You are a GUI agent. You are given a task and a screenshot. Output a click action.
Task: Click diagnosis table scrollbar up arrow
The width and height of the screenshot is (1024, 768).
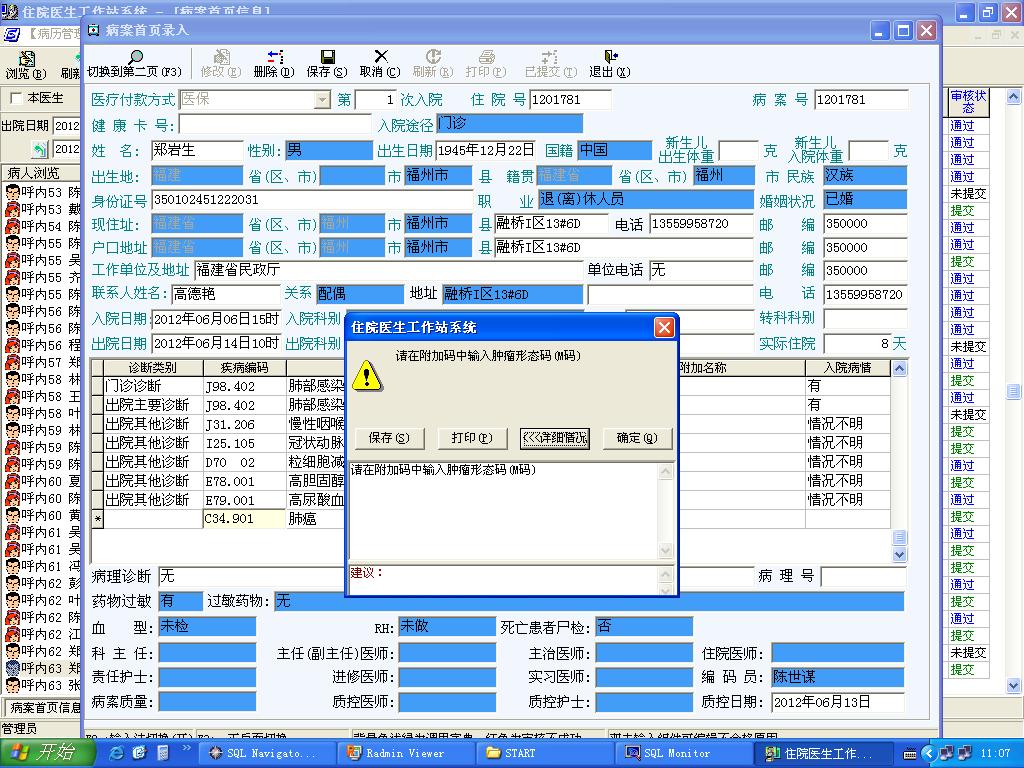tap(899, 368)
